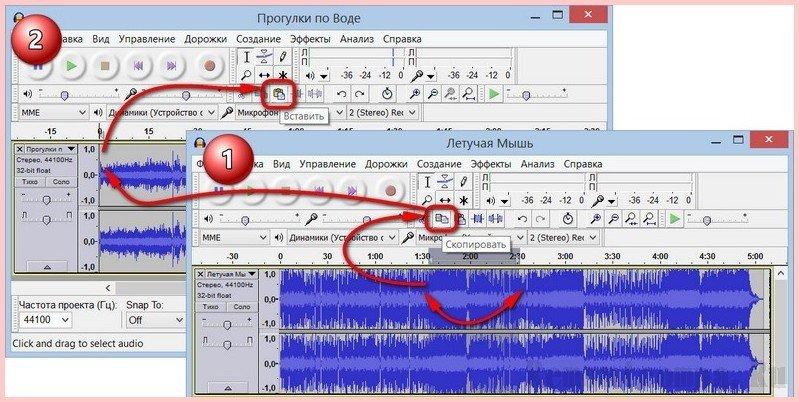The image size is (799, 402).
Task: Fit project in Летучая Мышь window
Action: click(x=649, y=219)
